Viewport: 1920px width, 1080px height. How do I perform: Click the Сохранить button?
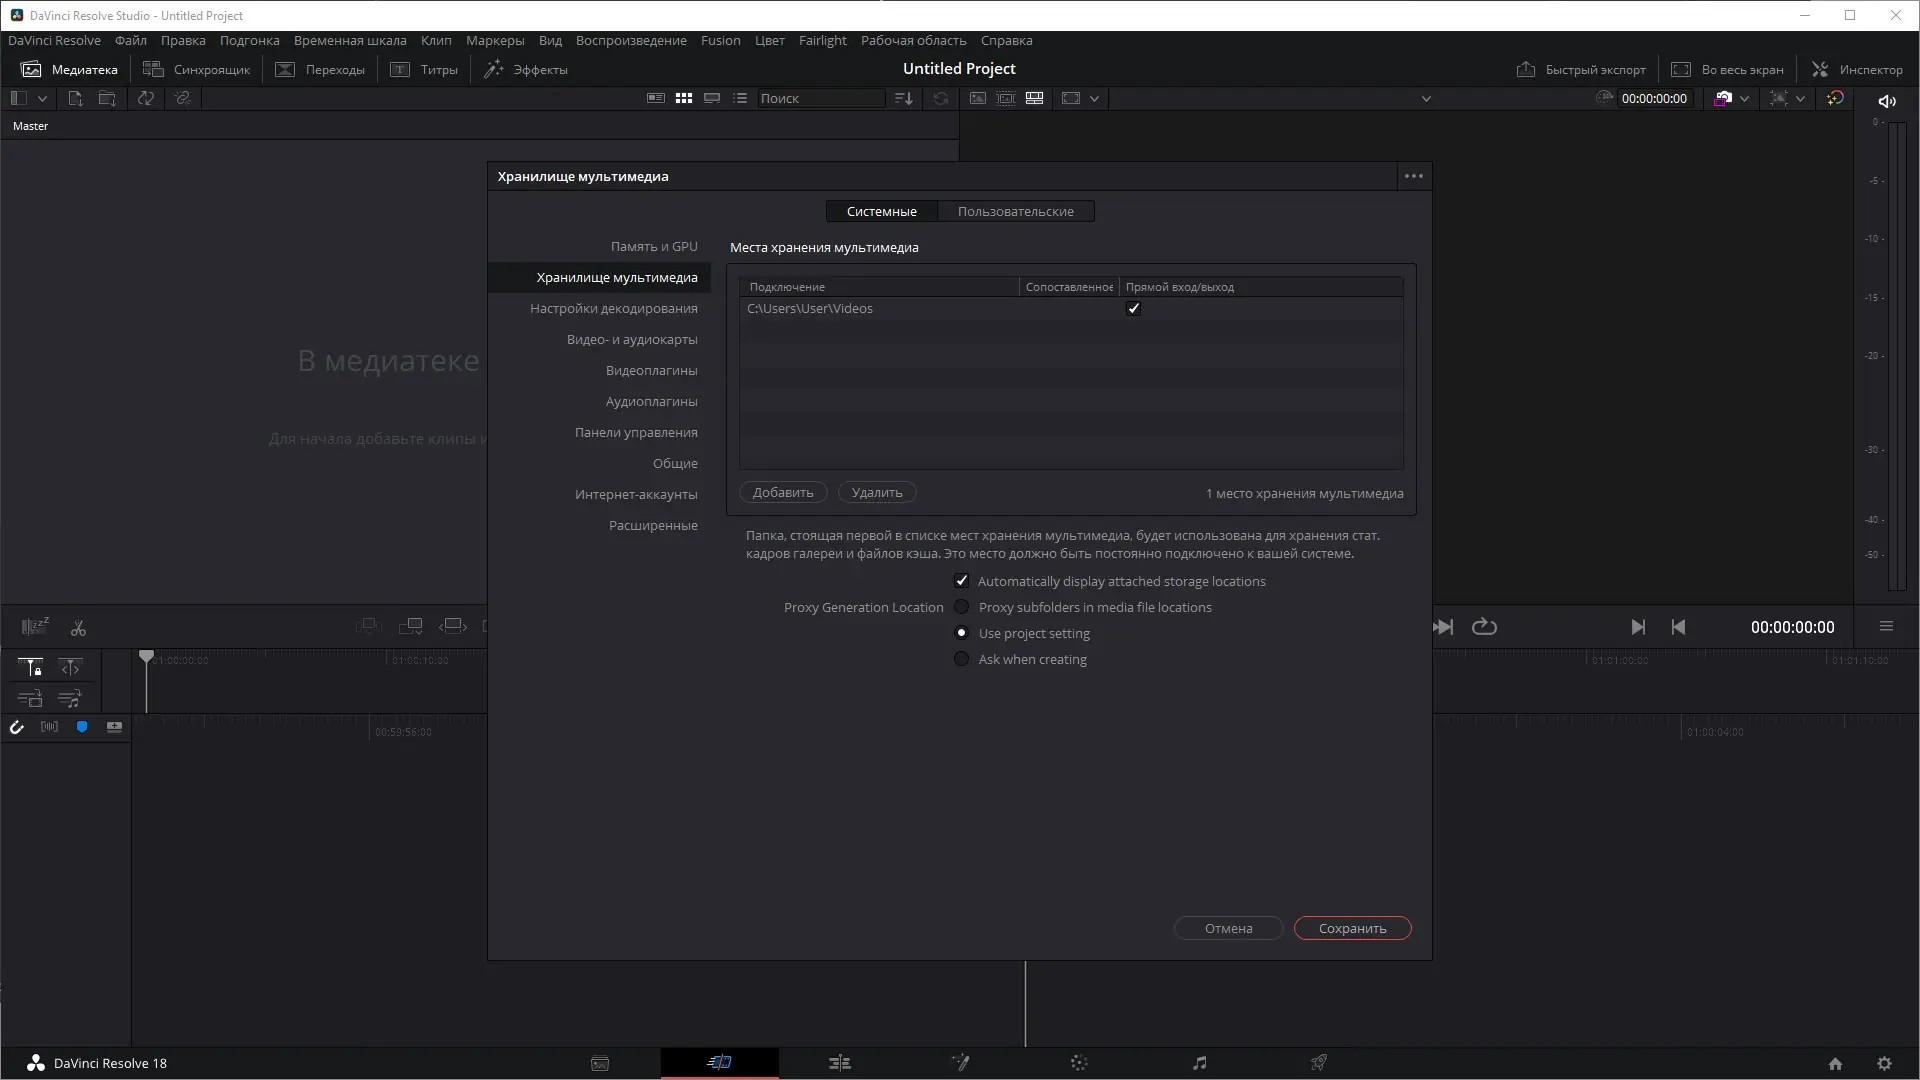coord(1352,928)
